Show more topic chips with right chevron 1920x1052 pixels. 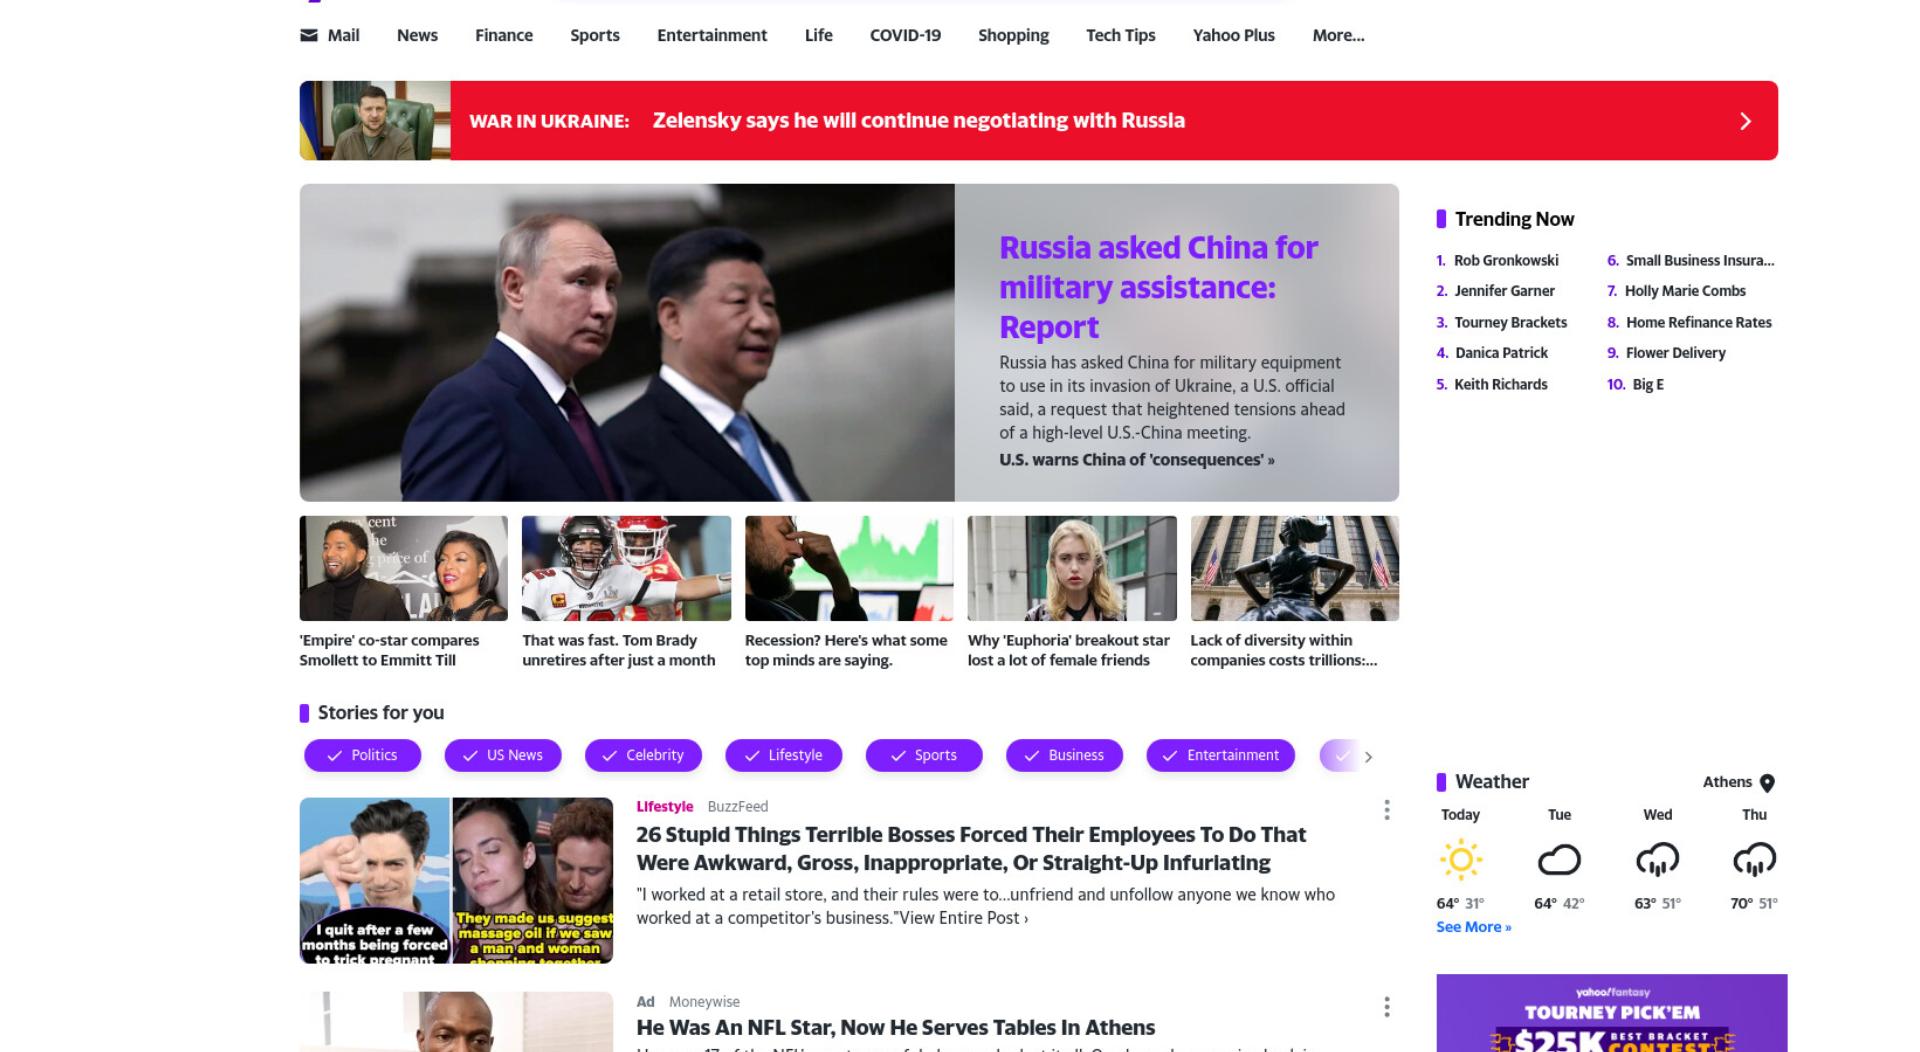[x=1368, y=757]
